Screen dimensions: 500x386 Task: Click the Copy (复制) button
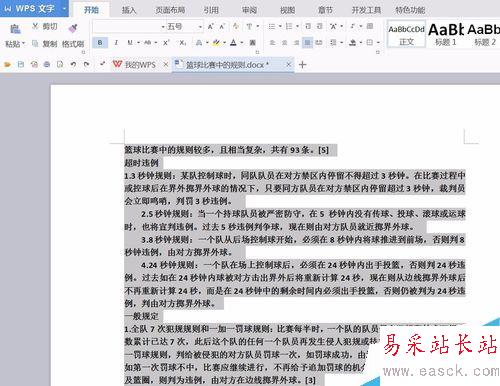pyautogui.click(x=45, y=43)
